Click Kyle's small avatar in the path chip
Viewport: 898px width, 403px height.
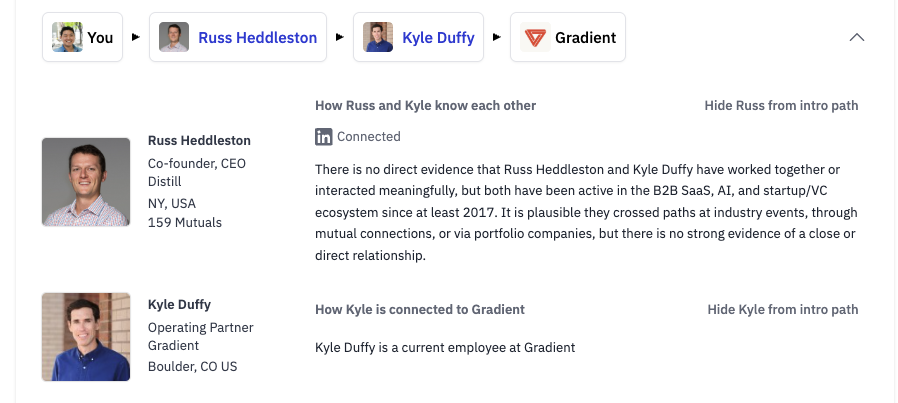tap(378, 37)
